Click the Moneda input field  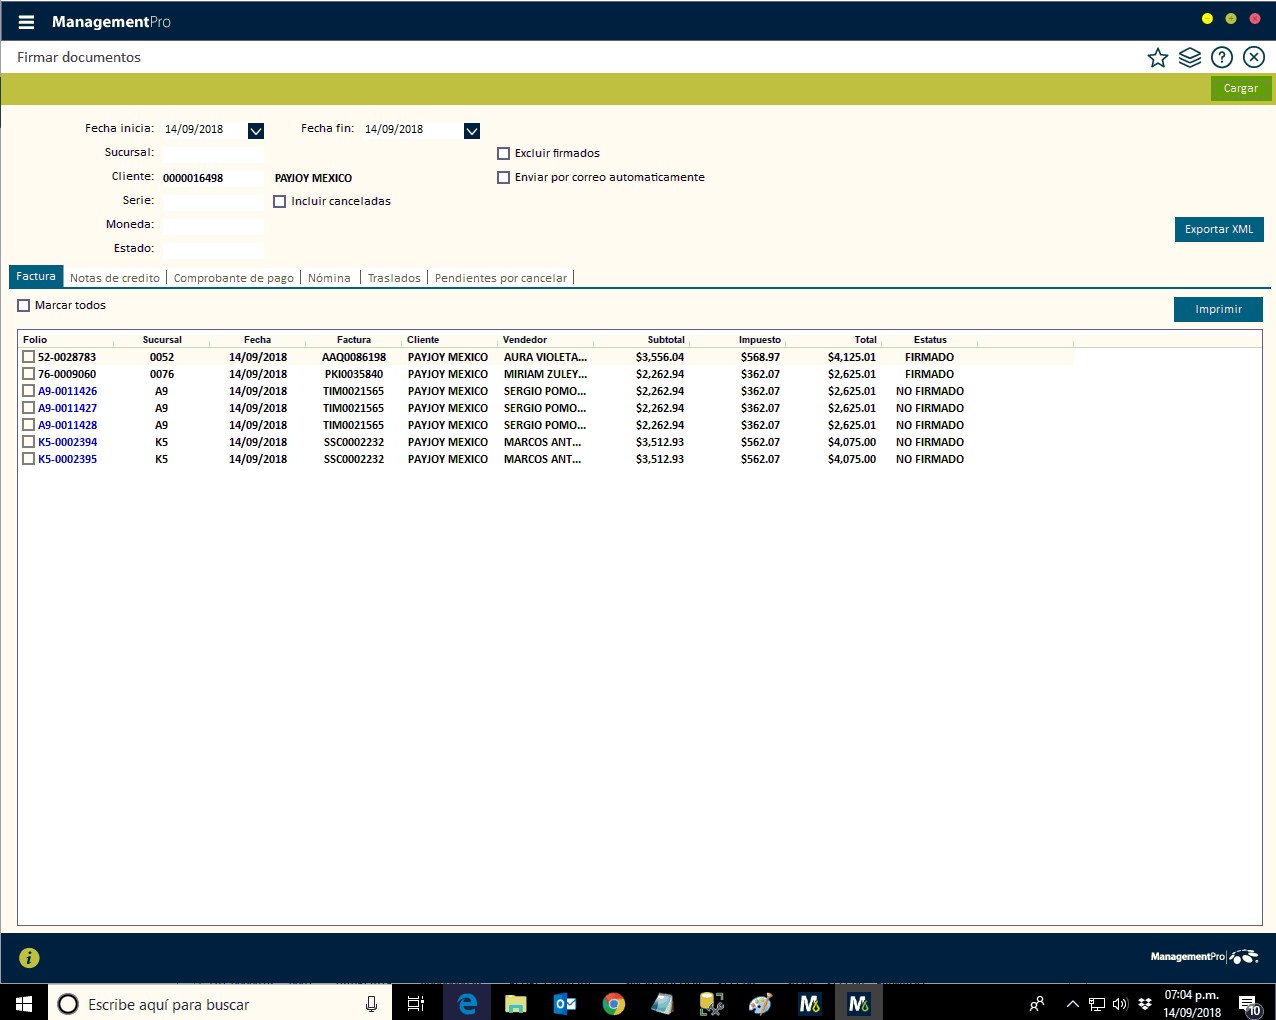(213, 226)
